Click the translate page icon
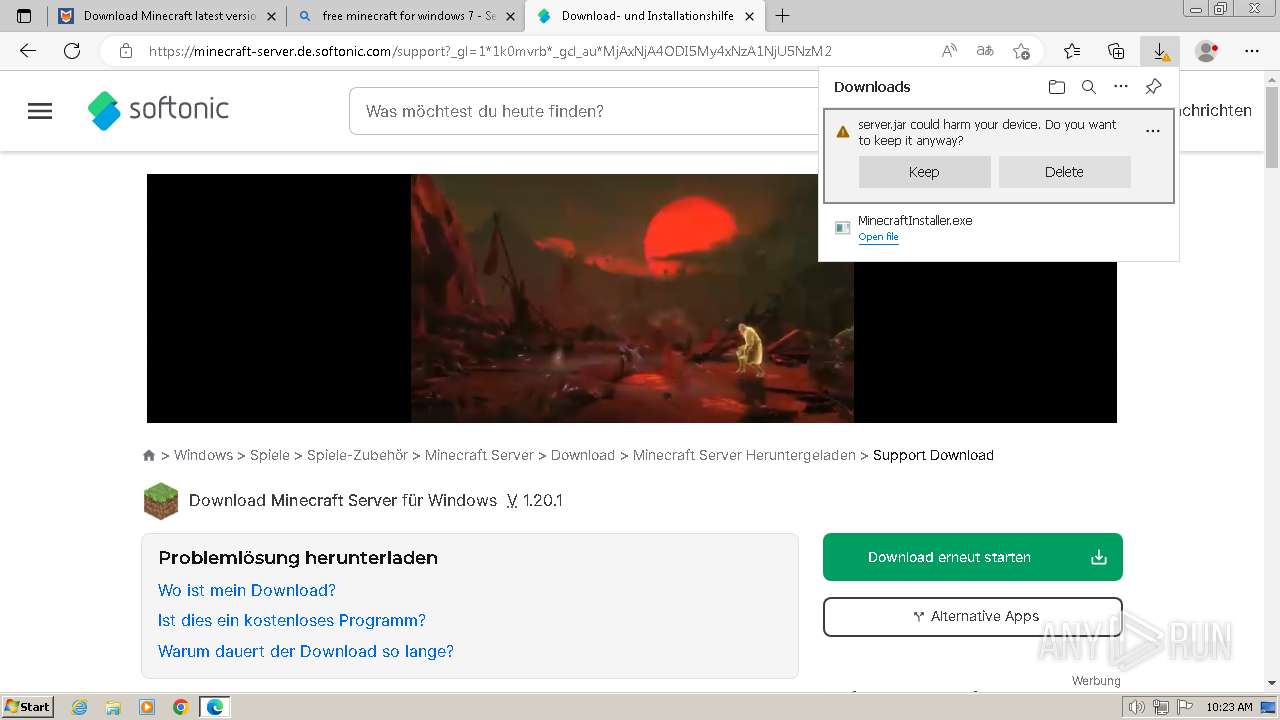 985,51
